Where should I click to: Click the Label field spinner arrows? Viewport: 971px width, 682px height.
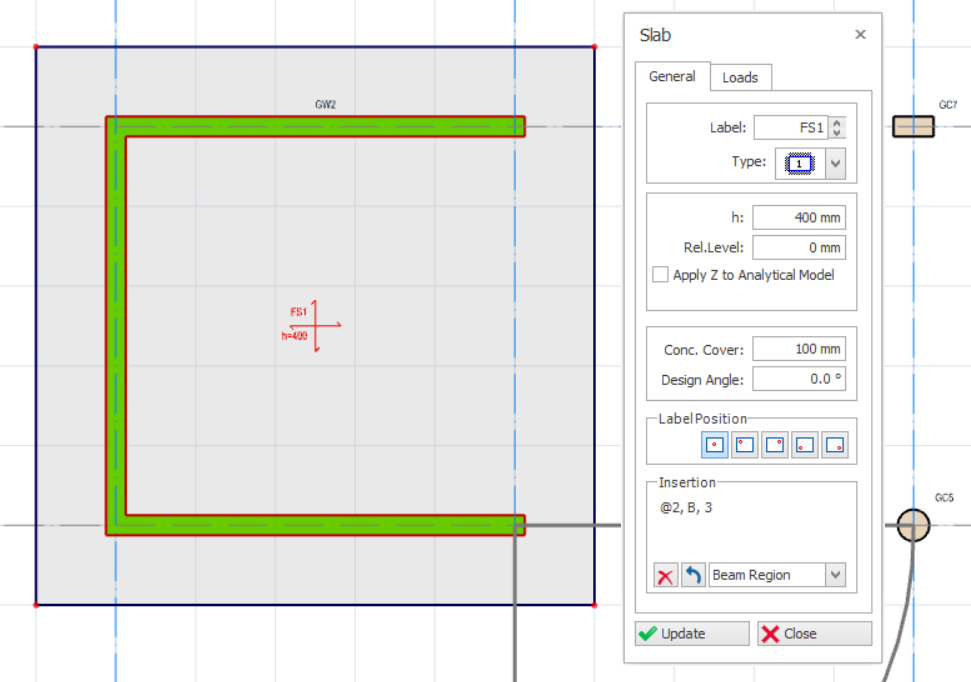(837, 128)
